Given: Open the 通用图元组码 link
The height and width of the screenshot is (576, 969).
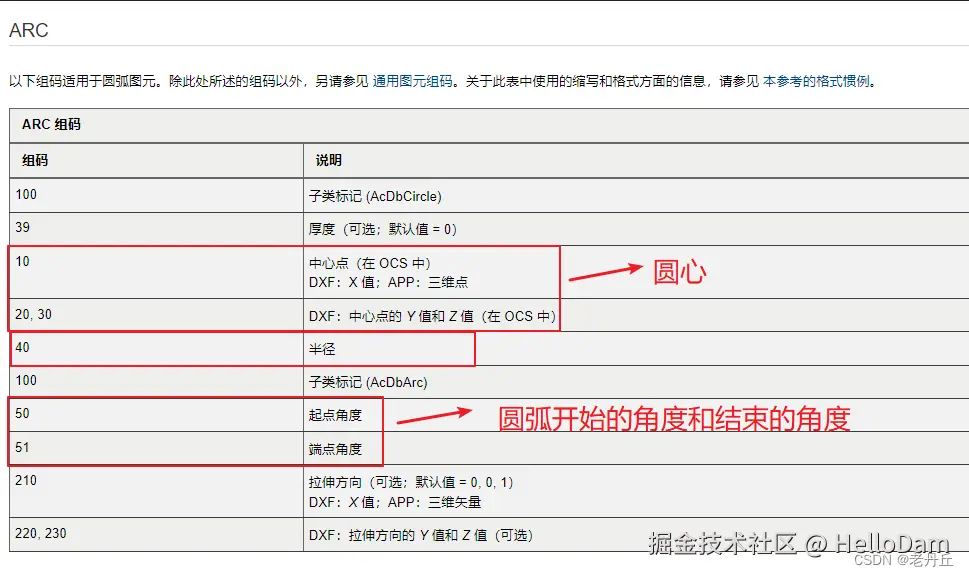Looking at the screenshot, I should [412, 81].
